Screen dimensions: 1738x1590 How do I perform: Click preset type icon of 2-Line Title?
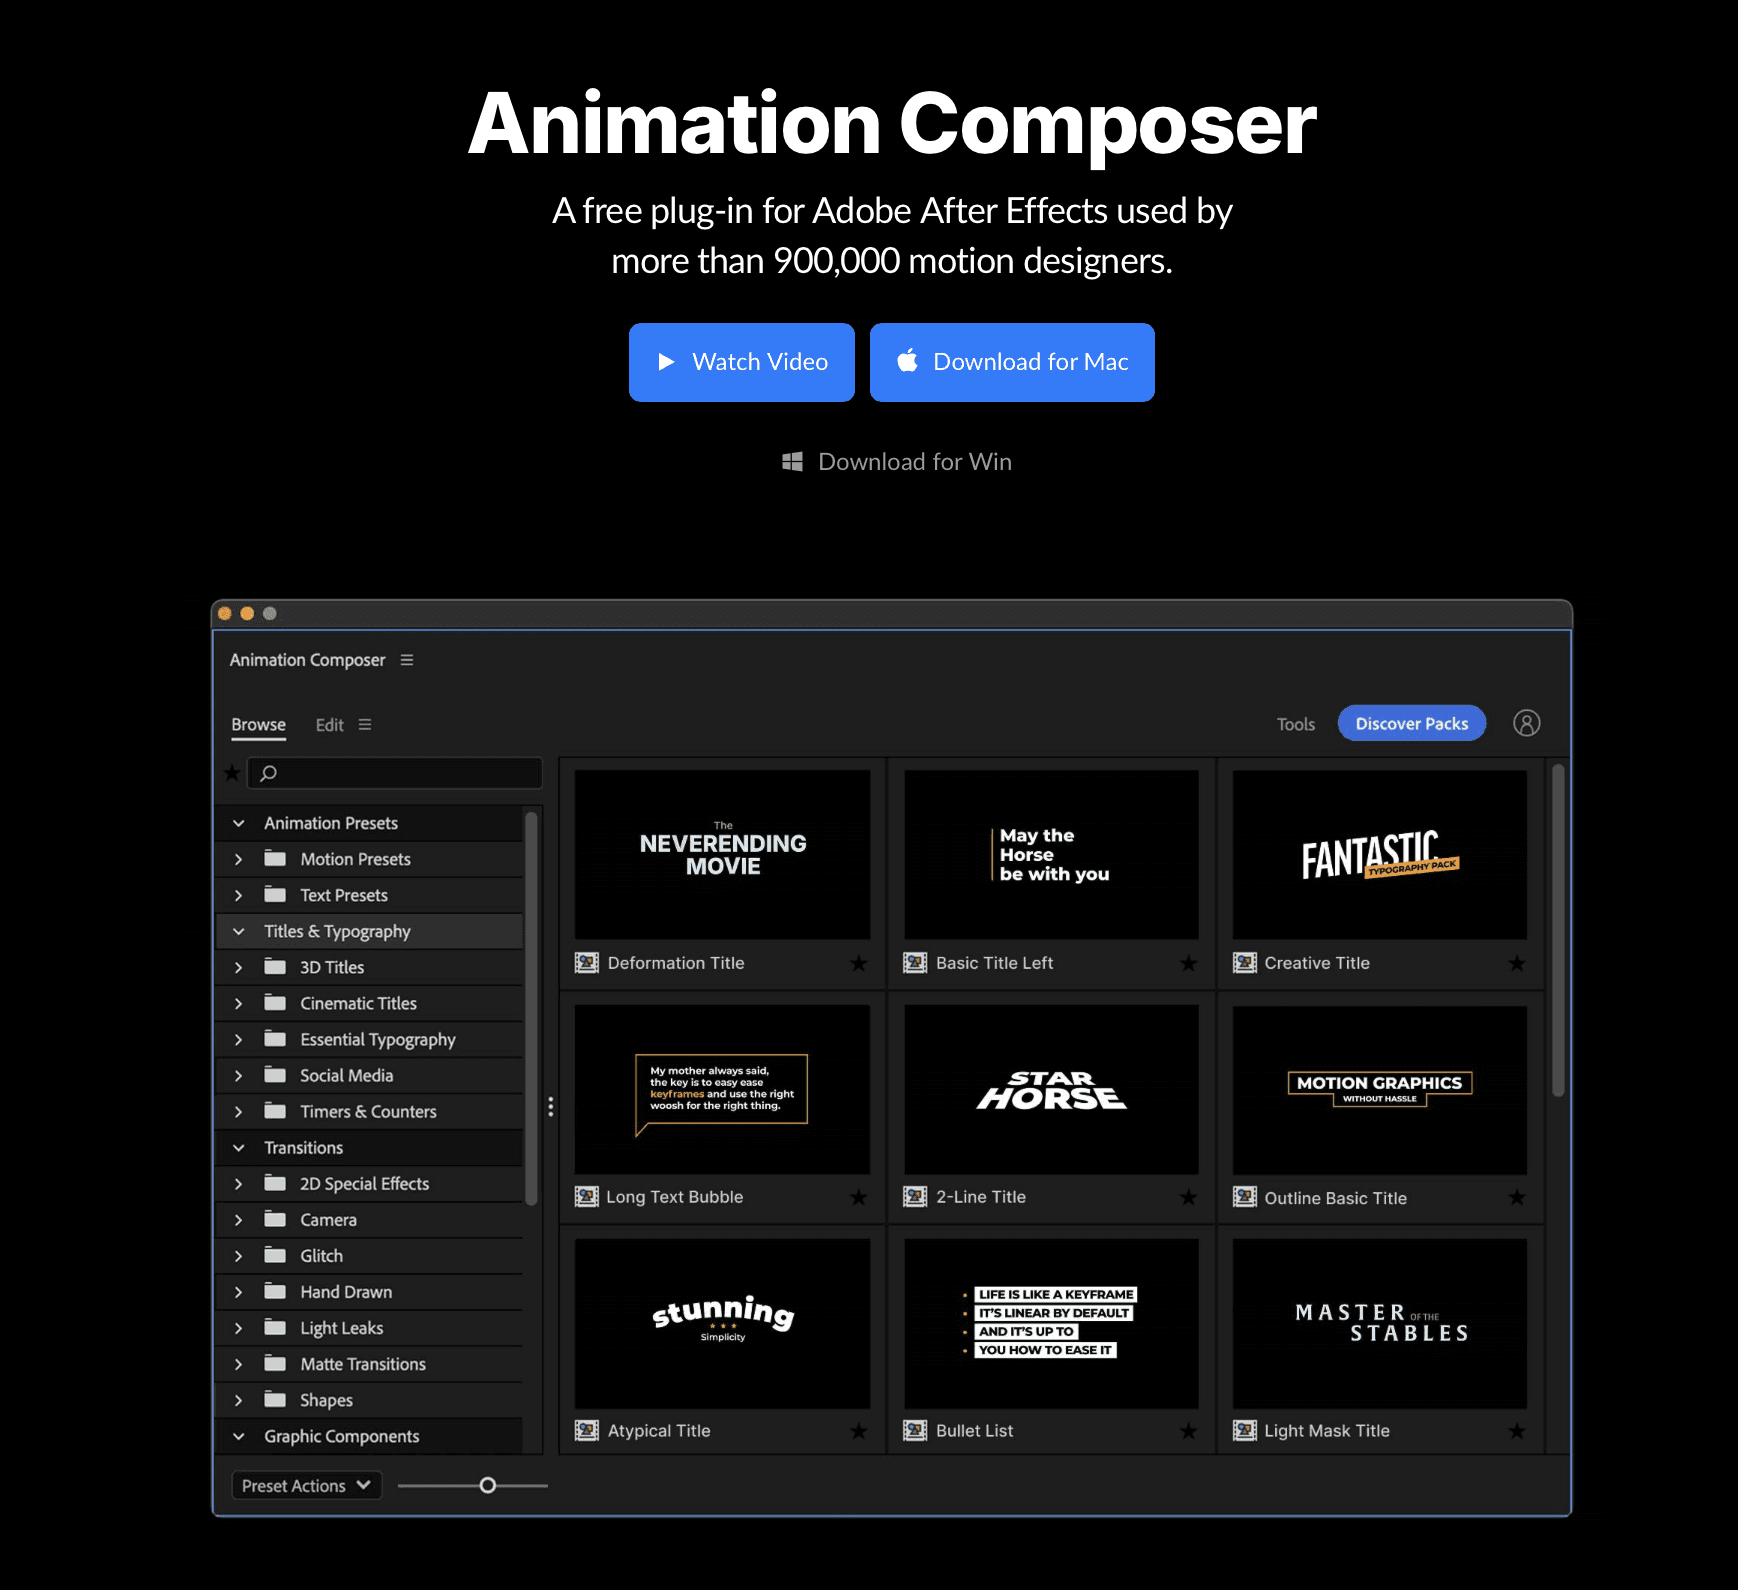point(915,1197)
